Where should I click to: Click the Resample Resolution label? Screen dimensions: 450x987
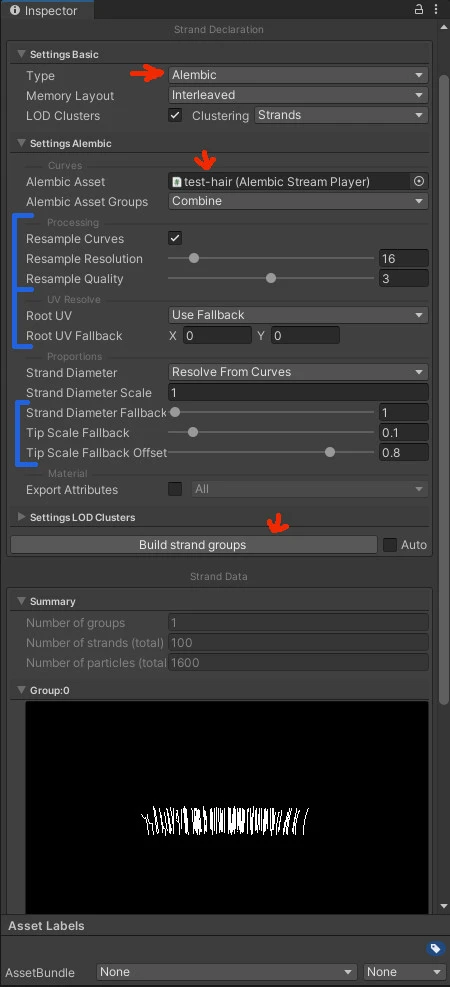(84, 259)
